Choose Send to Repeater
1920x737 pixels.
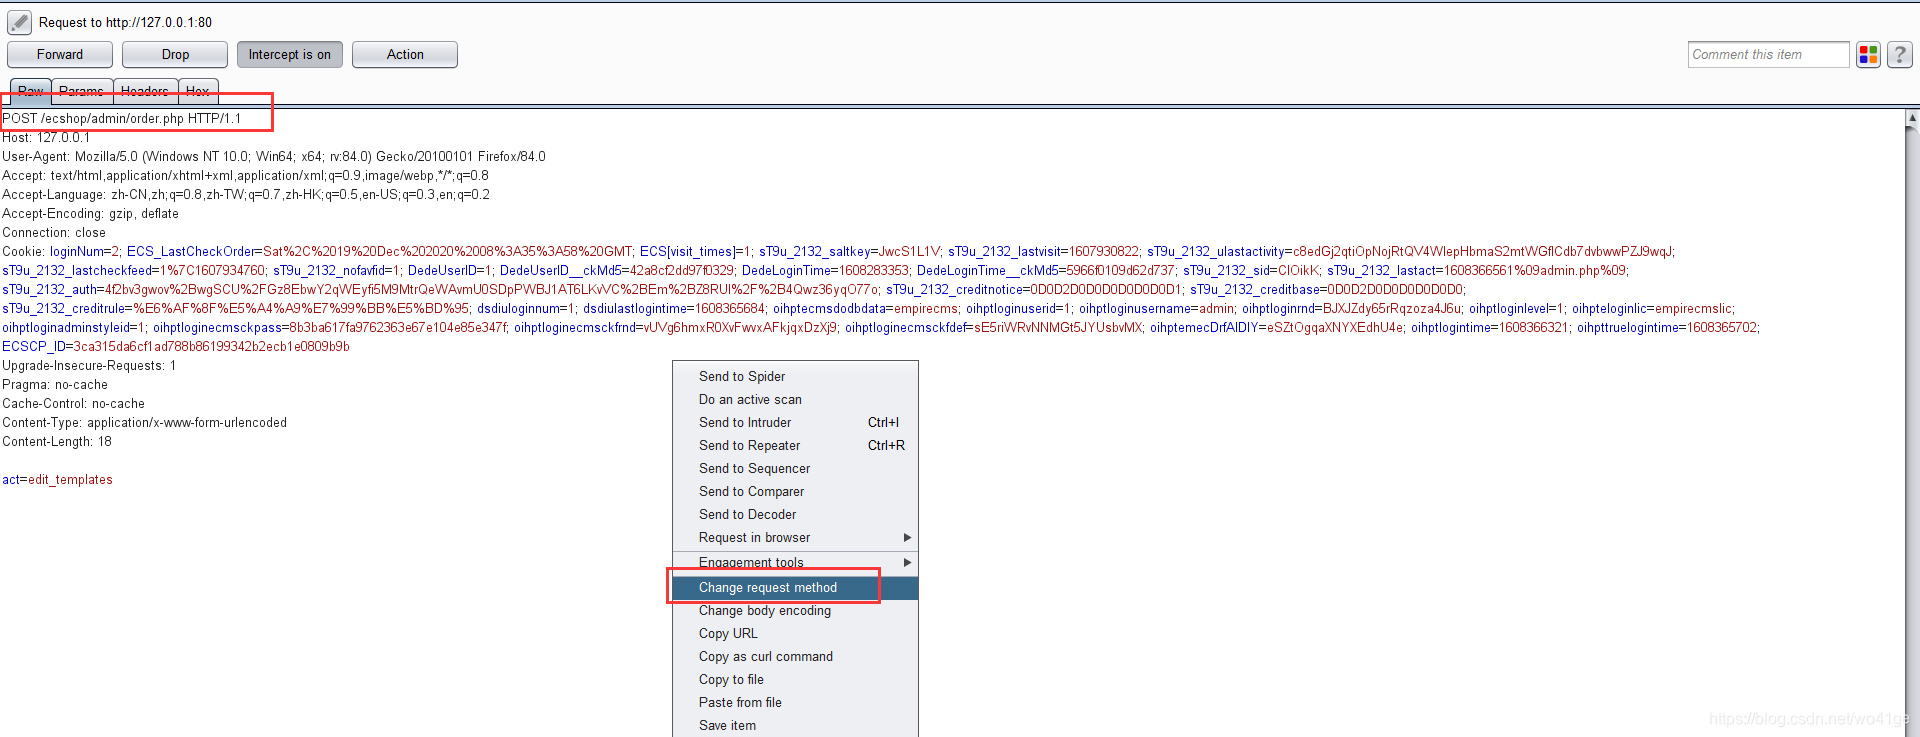795,445
